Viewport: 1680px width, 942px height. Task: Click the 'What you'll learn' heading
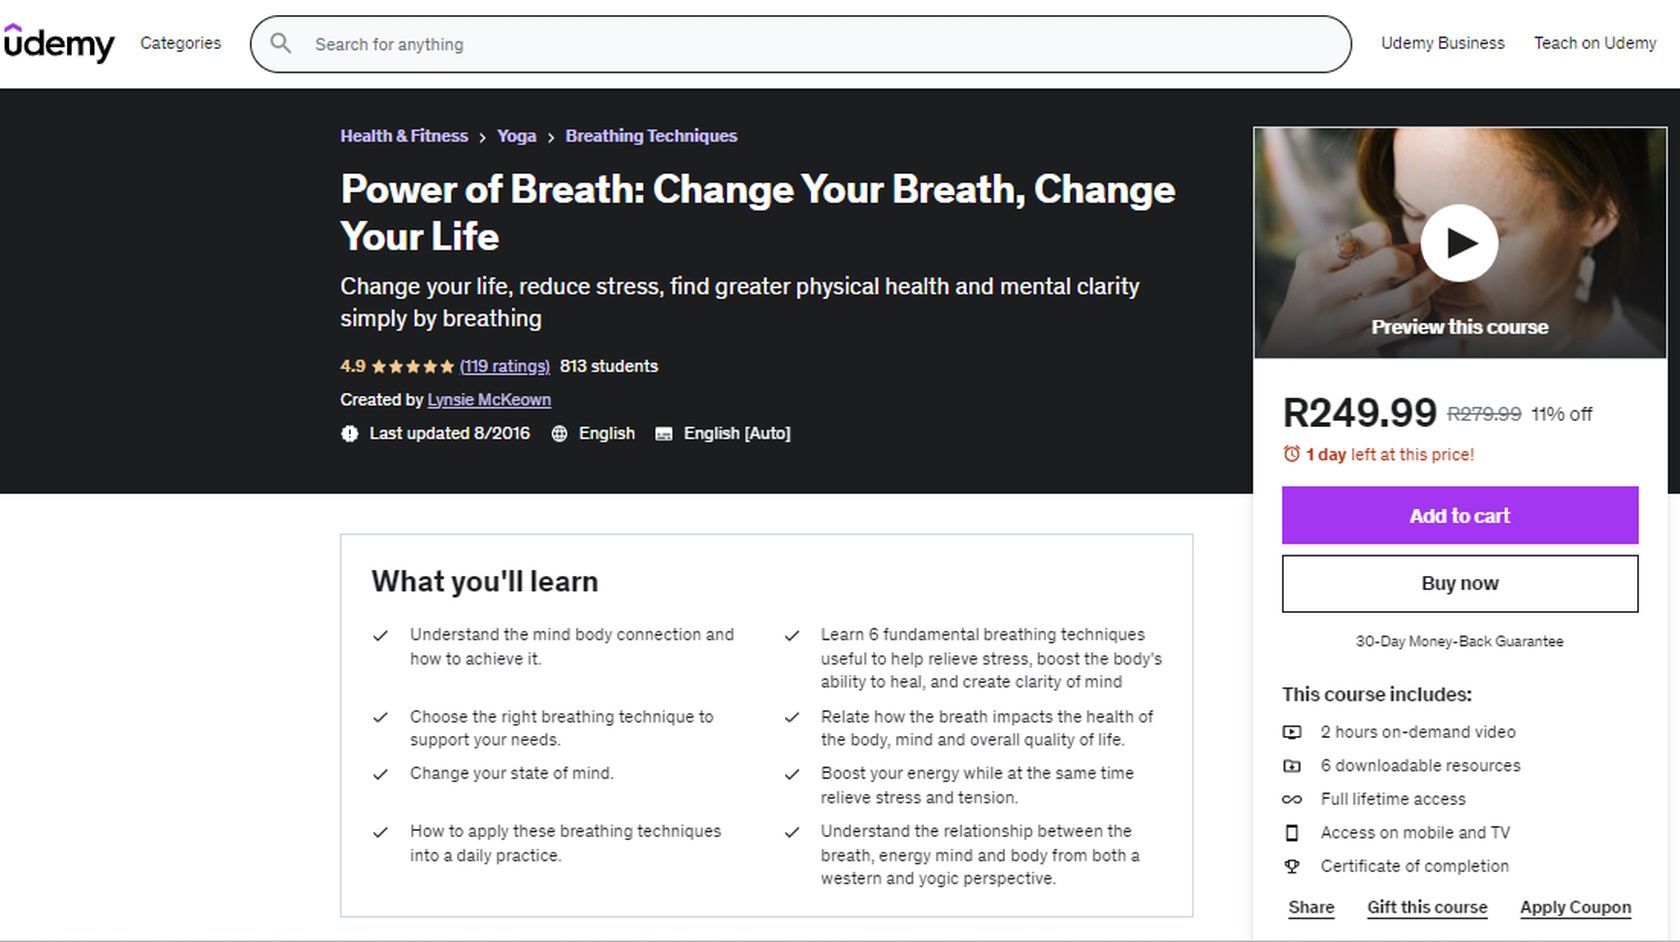(485, 582)
